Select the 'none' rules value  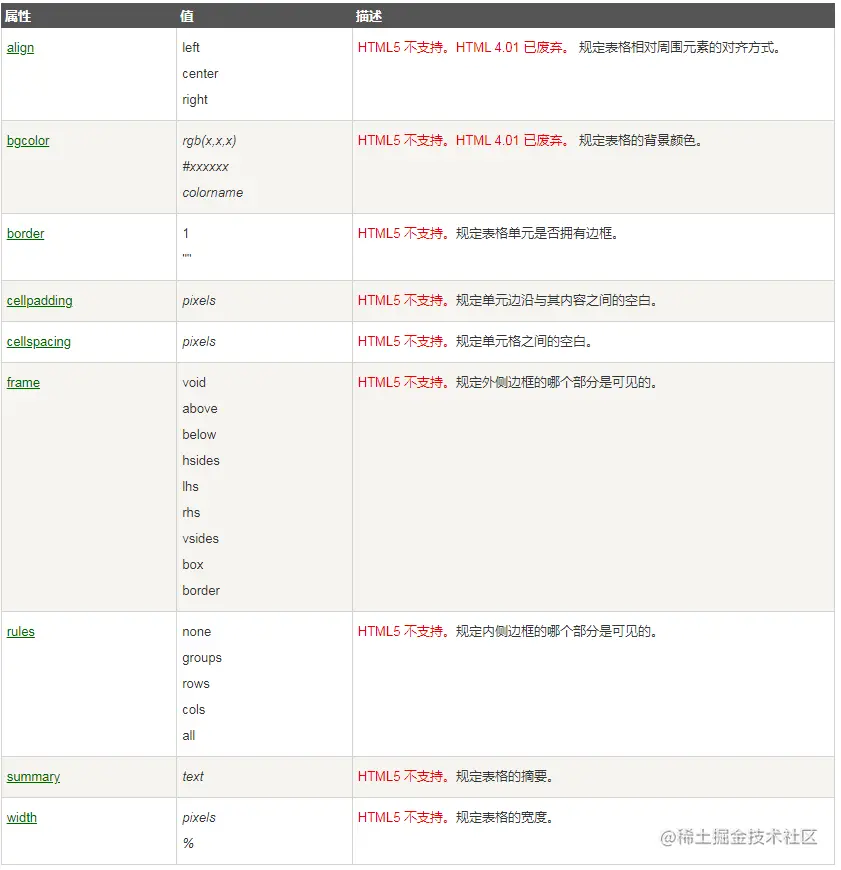196,633
